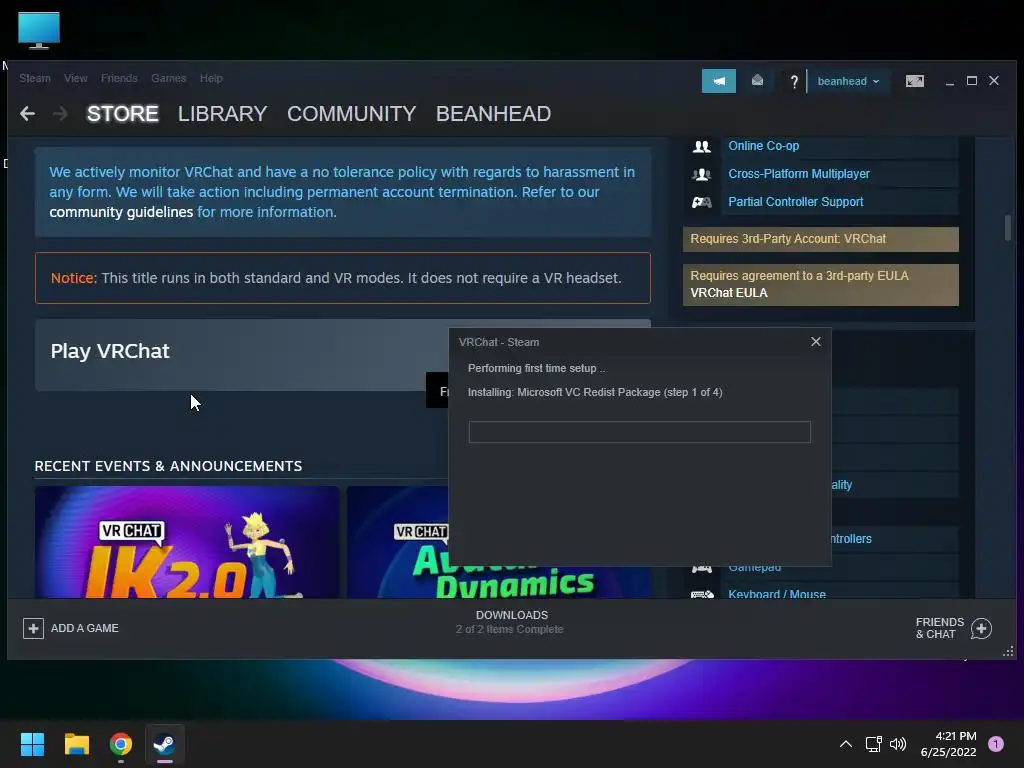Open the VRChat EULA link
This screenshot has width=1024, height=768.
point(729,293)
